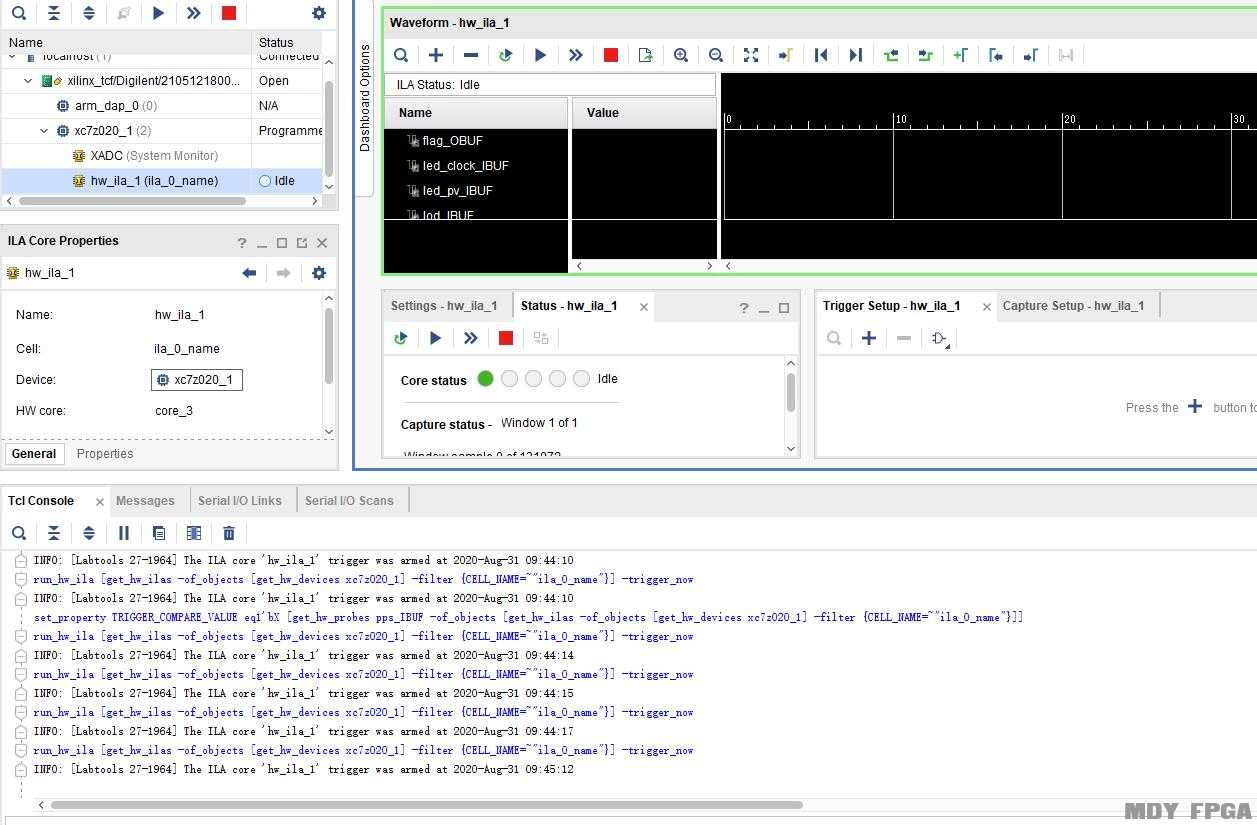Go to next marker in the waveform
Image resolution: width=1257 pixels, height=825 pixels.
[x=1030, y=55]
